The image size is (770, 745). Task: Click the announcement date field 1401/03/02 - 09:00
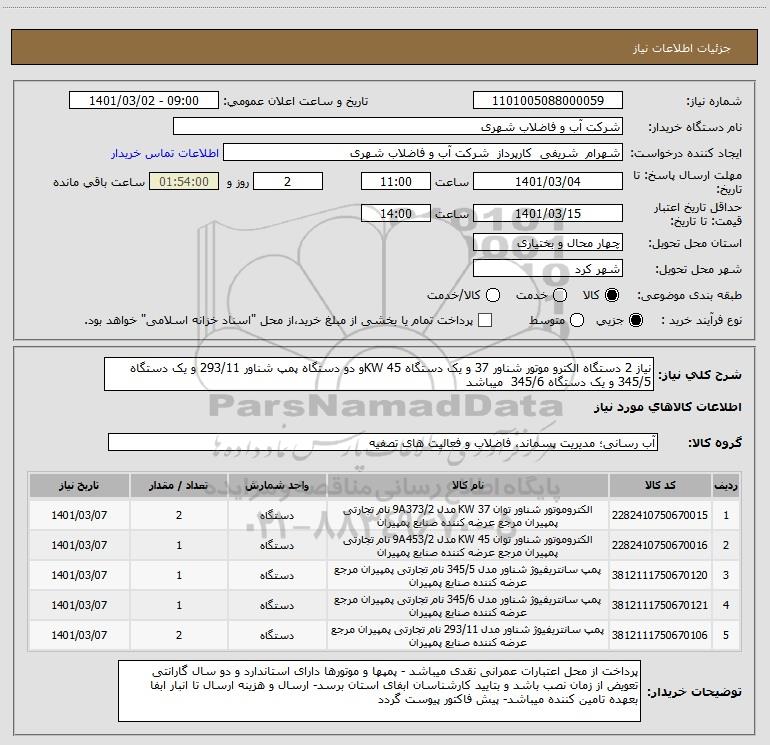(144, 101)
